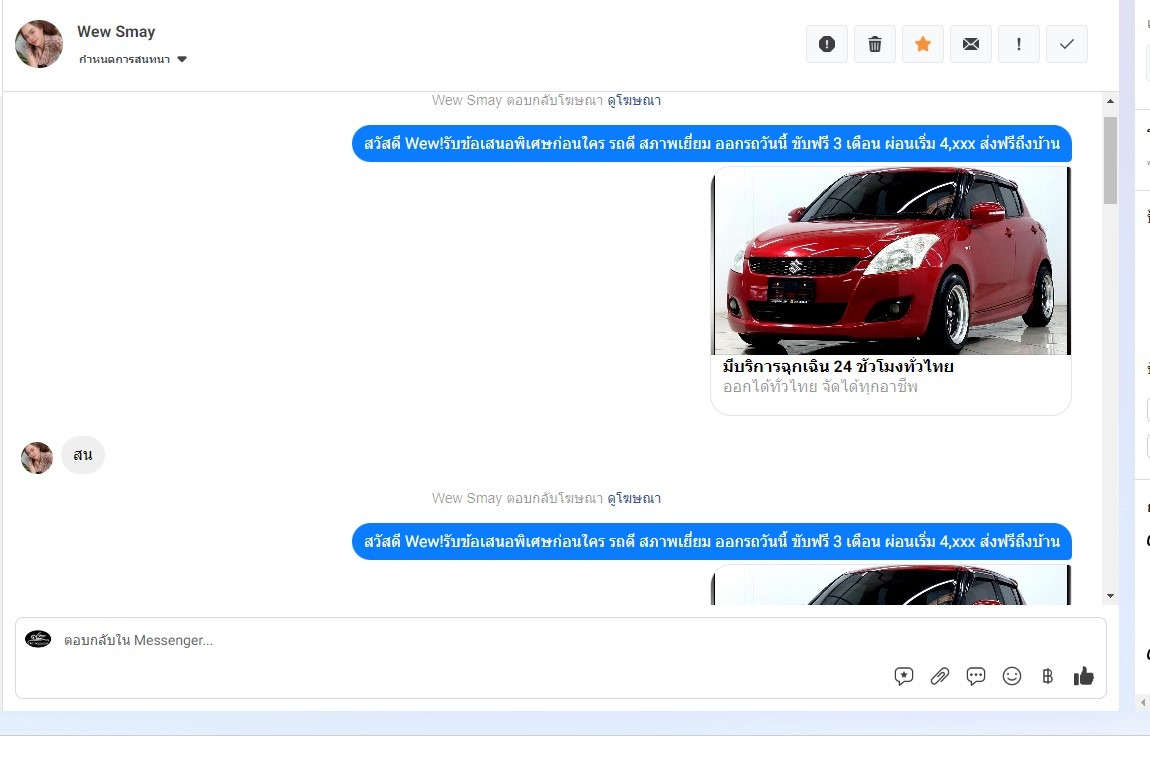Click the chat scrollbar thumb
The width and height of the screenshot is (1150, 767).
[x=1110, y=160]
